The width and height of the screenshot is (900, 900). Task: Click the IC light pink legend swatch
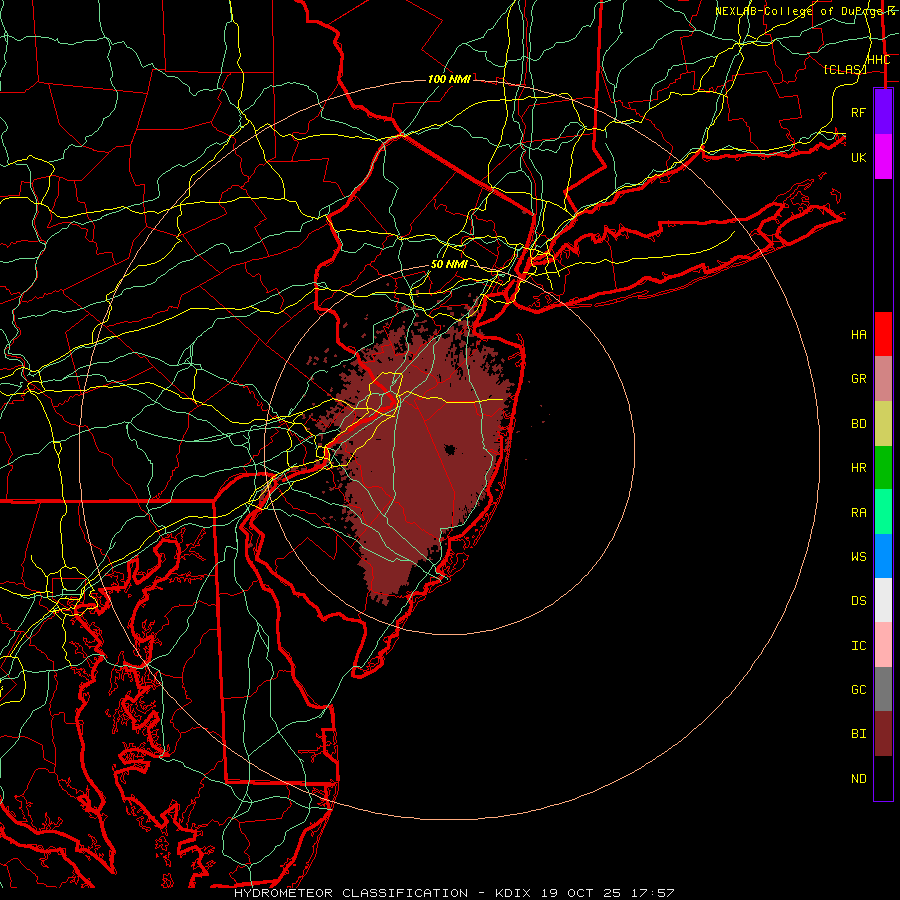pyautogui.click(x=883, y=645)
